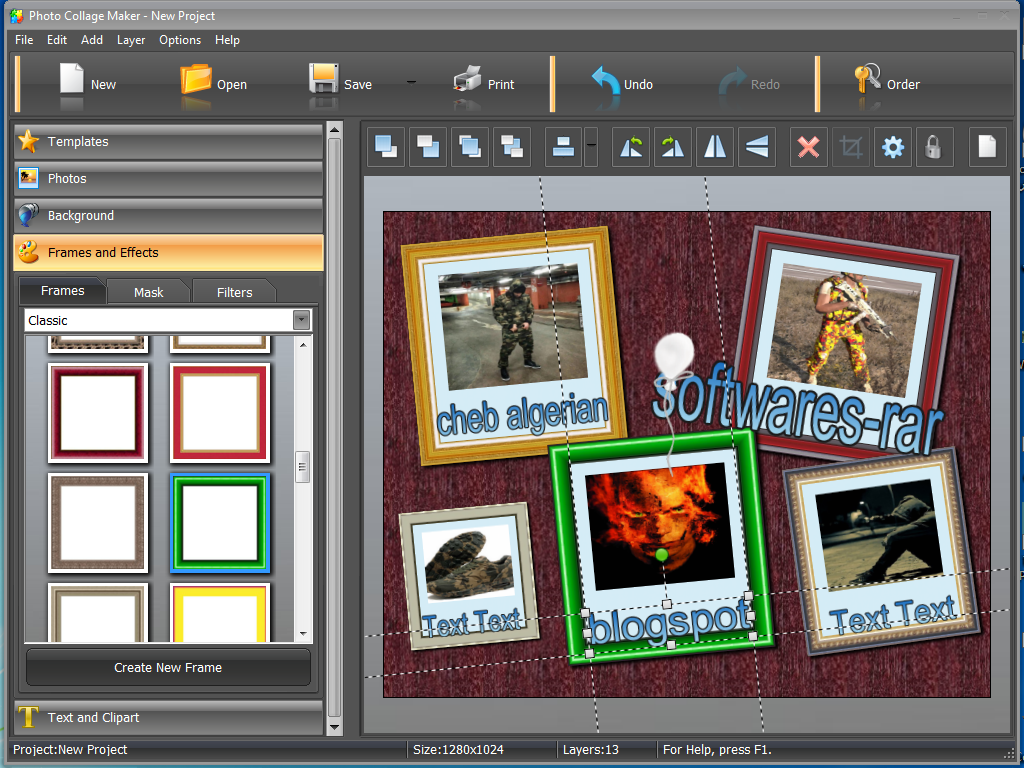Switch to the Filters tab
Image resolution: width=1024 pixels, height=768 pixels.
pyautogui.click(x=234, y=293)
